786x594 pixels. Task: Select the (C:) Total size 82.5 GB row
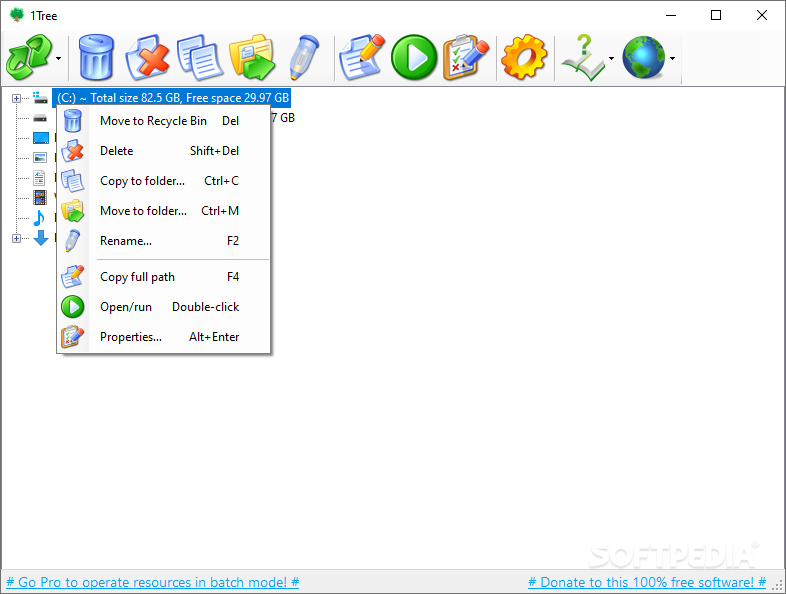click(171, 98)
